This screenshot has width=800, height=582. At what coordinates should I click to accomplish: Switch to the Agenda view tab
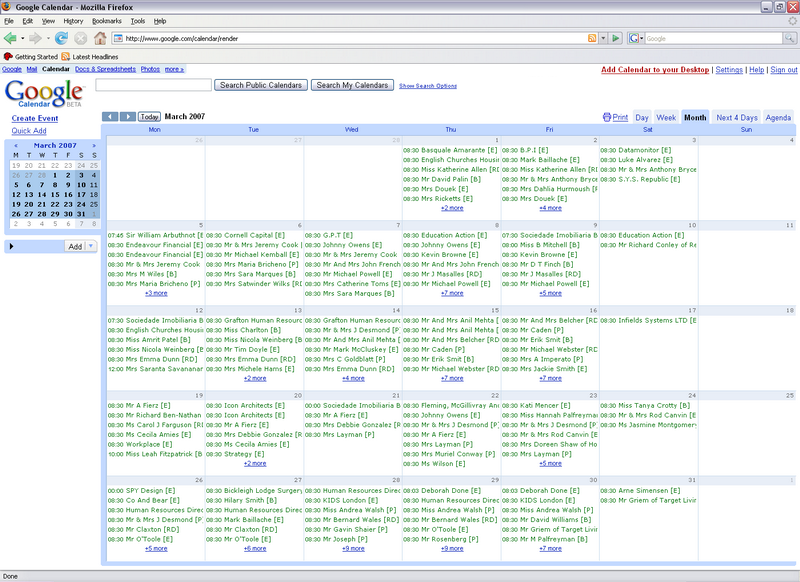[x=778, y=117]
